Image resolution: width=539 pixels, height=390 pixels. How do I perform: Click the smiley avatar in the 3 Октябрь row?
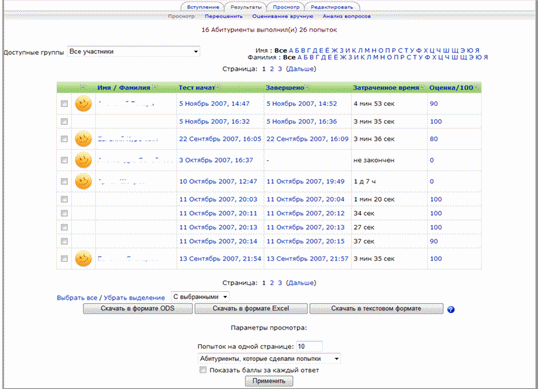pos(83,160)
